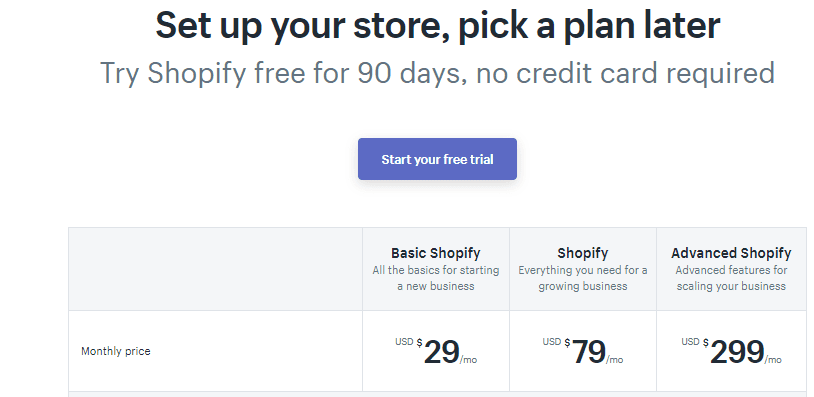Click 'Advanced features for scaling' description
This screenshot has width=814, height=397.
pos(731,278)
